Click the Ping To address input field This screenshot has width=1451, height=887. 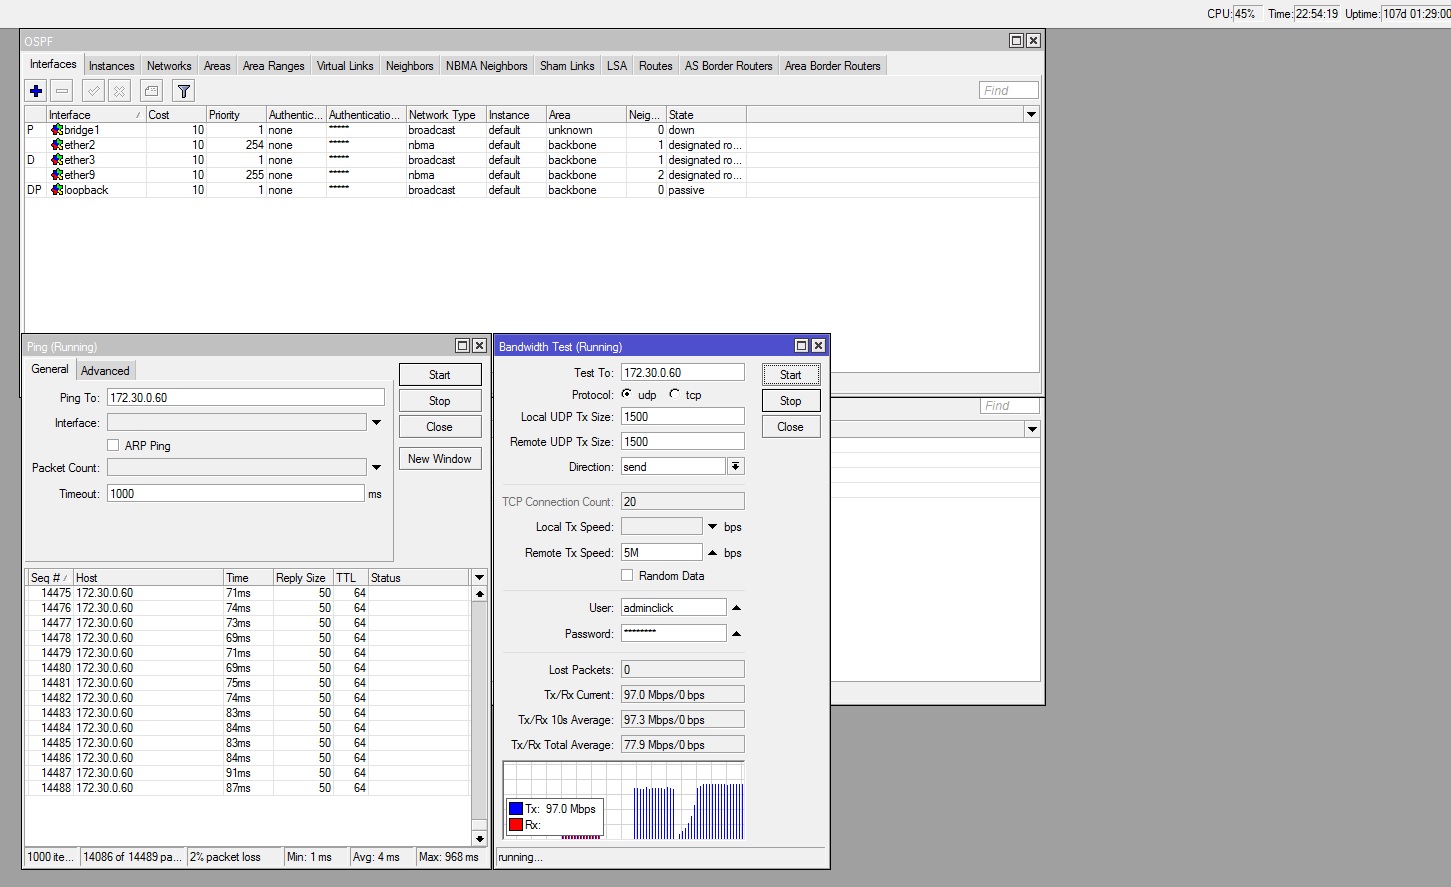[x=245, y=397]
